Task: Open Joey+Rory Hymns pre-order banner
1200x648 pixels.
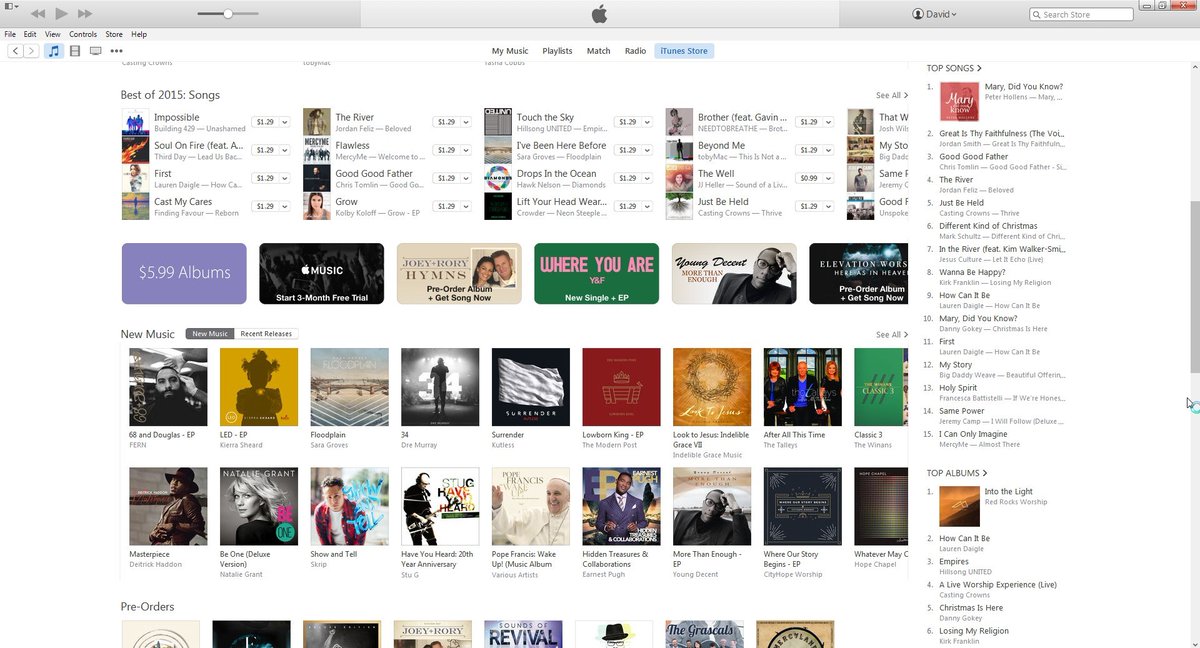Action: tap(459, 273)
